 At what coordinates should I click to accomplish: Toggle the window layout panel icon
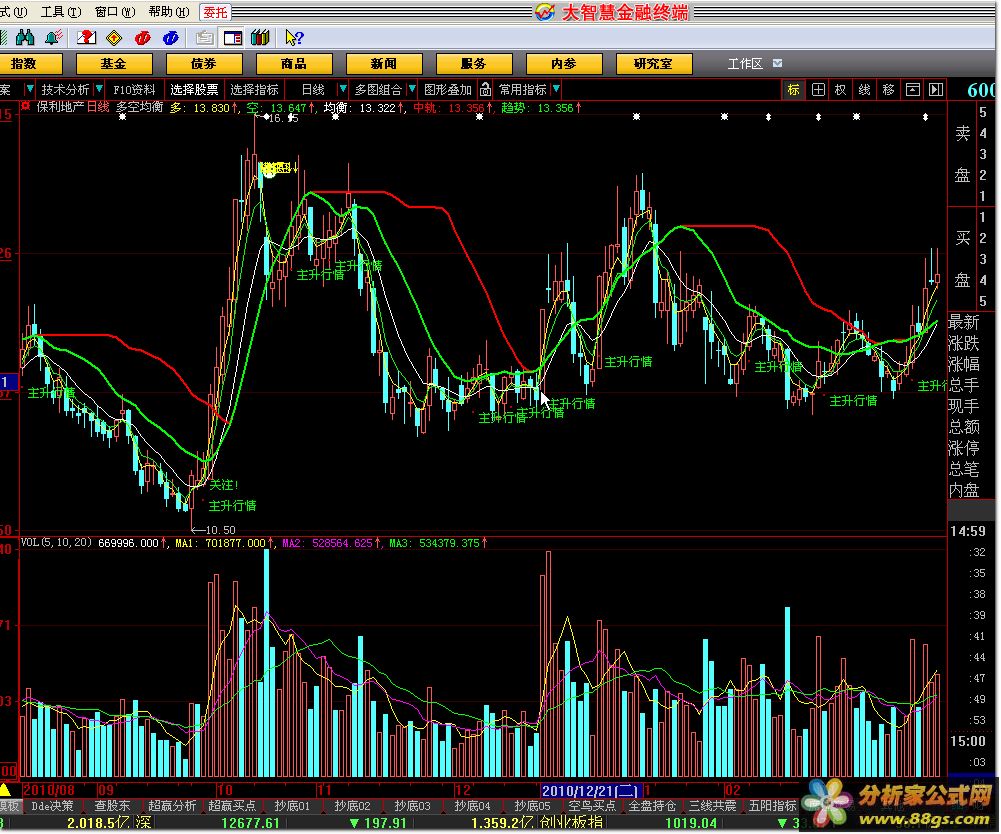pos(232,38)
